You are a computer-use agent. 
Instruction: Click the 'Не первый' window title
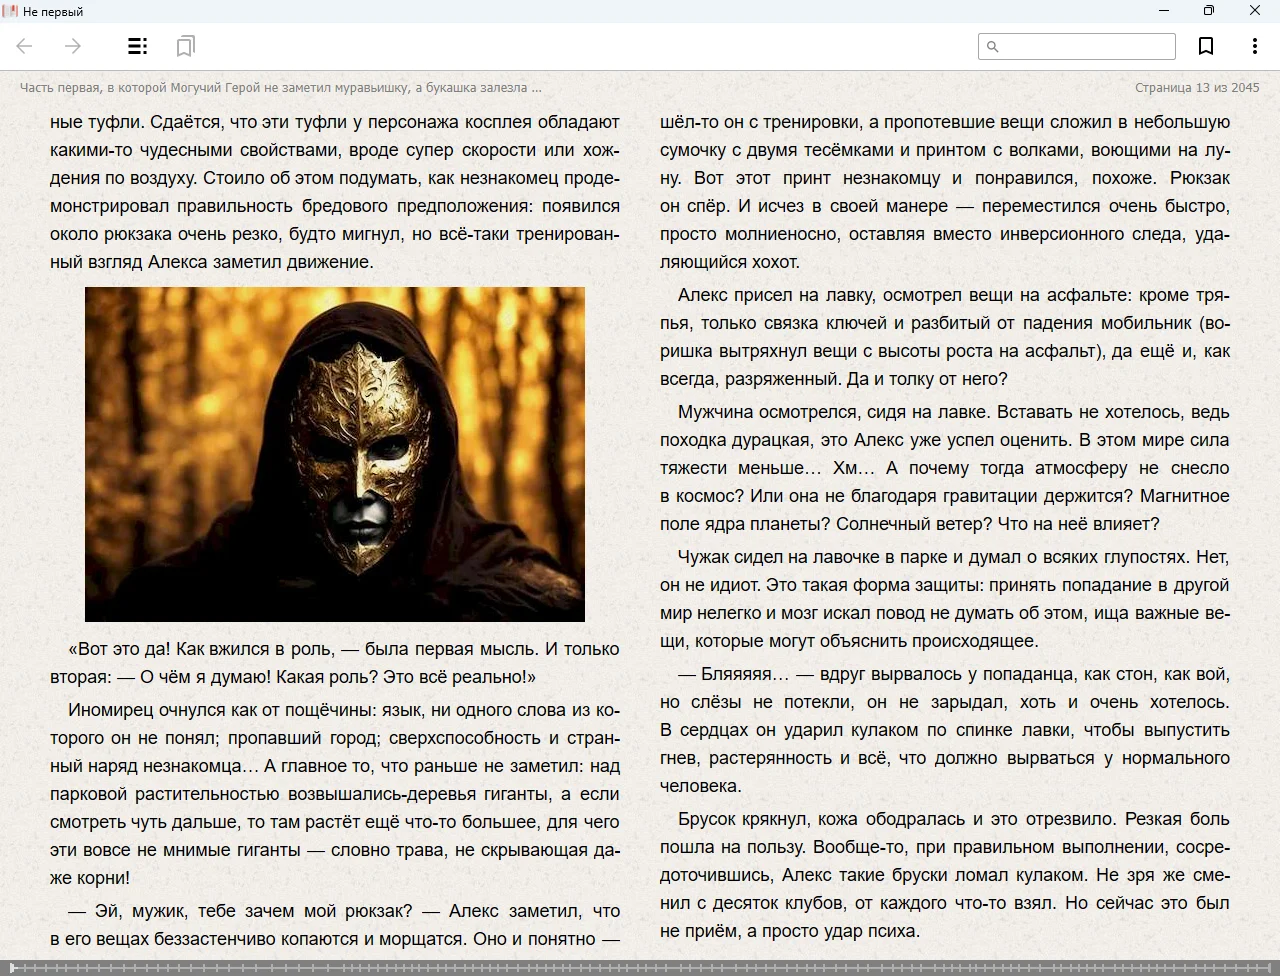click(53, 12)
